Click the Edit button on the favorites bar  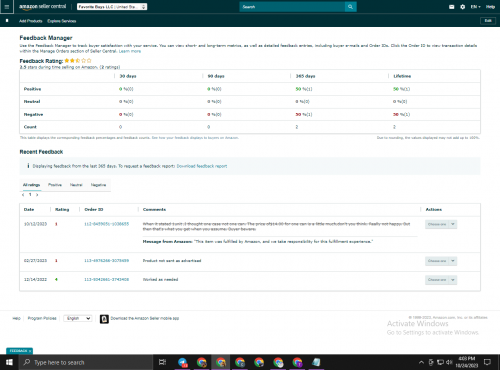tap(488, 21)
